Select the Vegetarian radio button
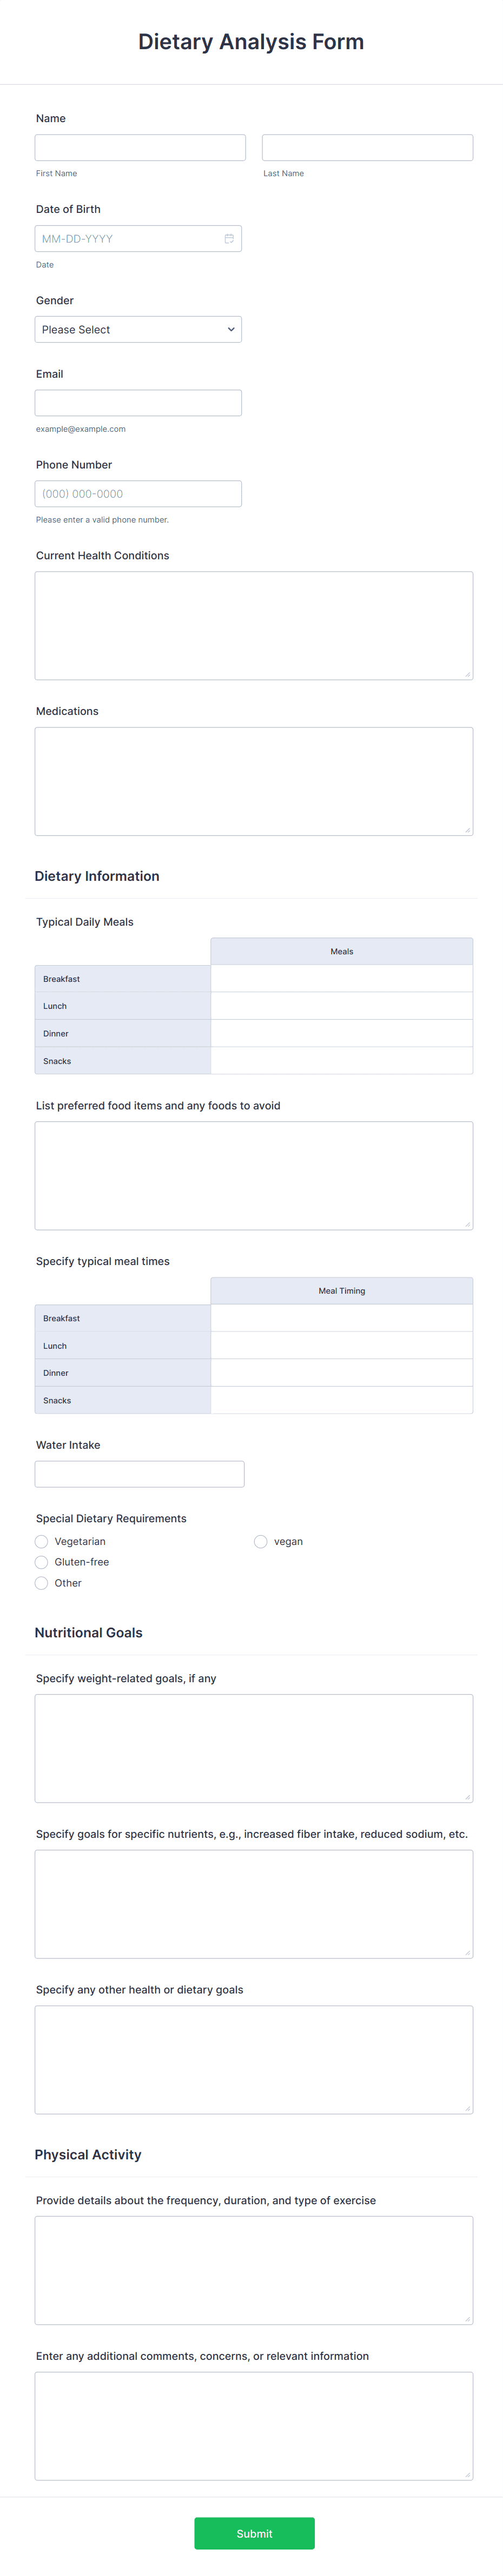This screenshot has width=503, height=2576. 41,1541
